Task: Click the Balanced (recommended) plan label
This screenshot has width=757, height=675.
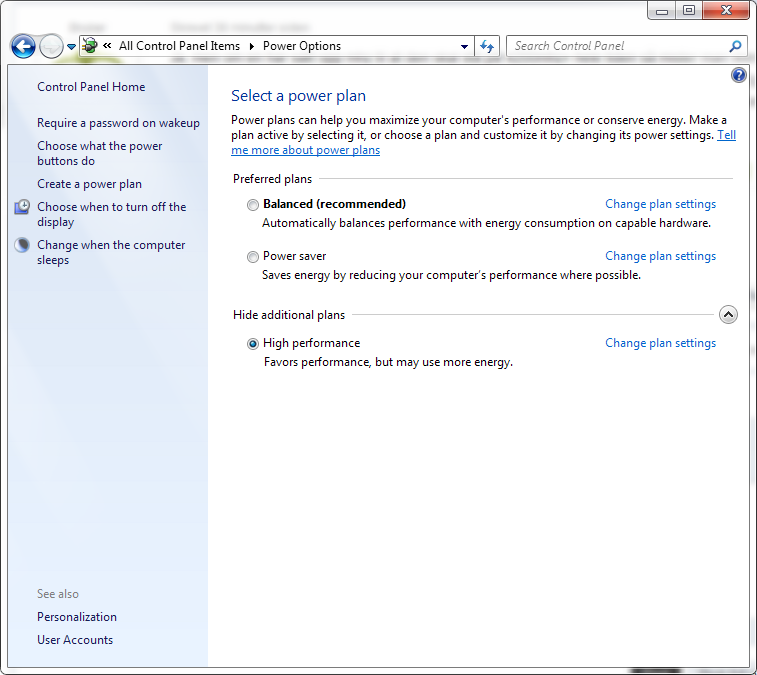Action: coord(334,204)
